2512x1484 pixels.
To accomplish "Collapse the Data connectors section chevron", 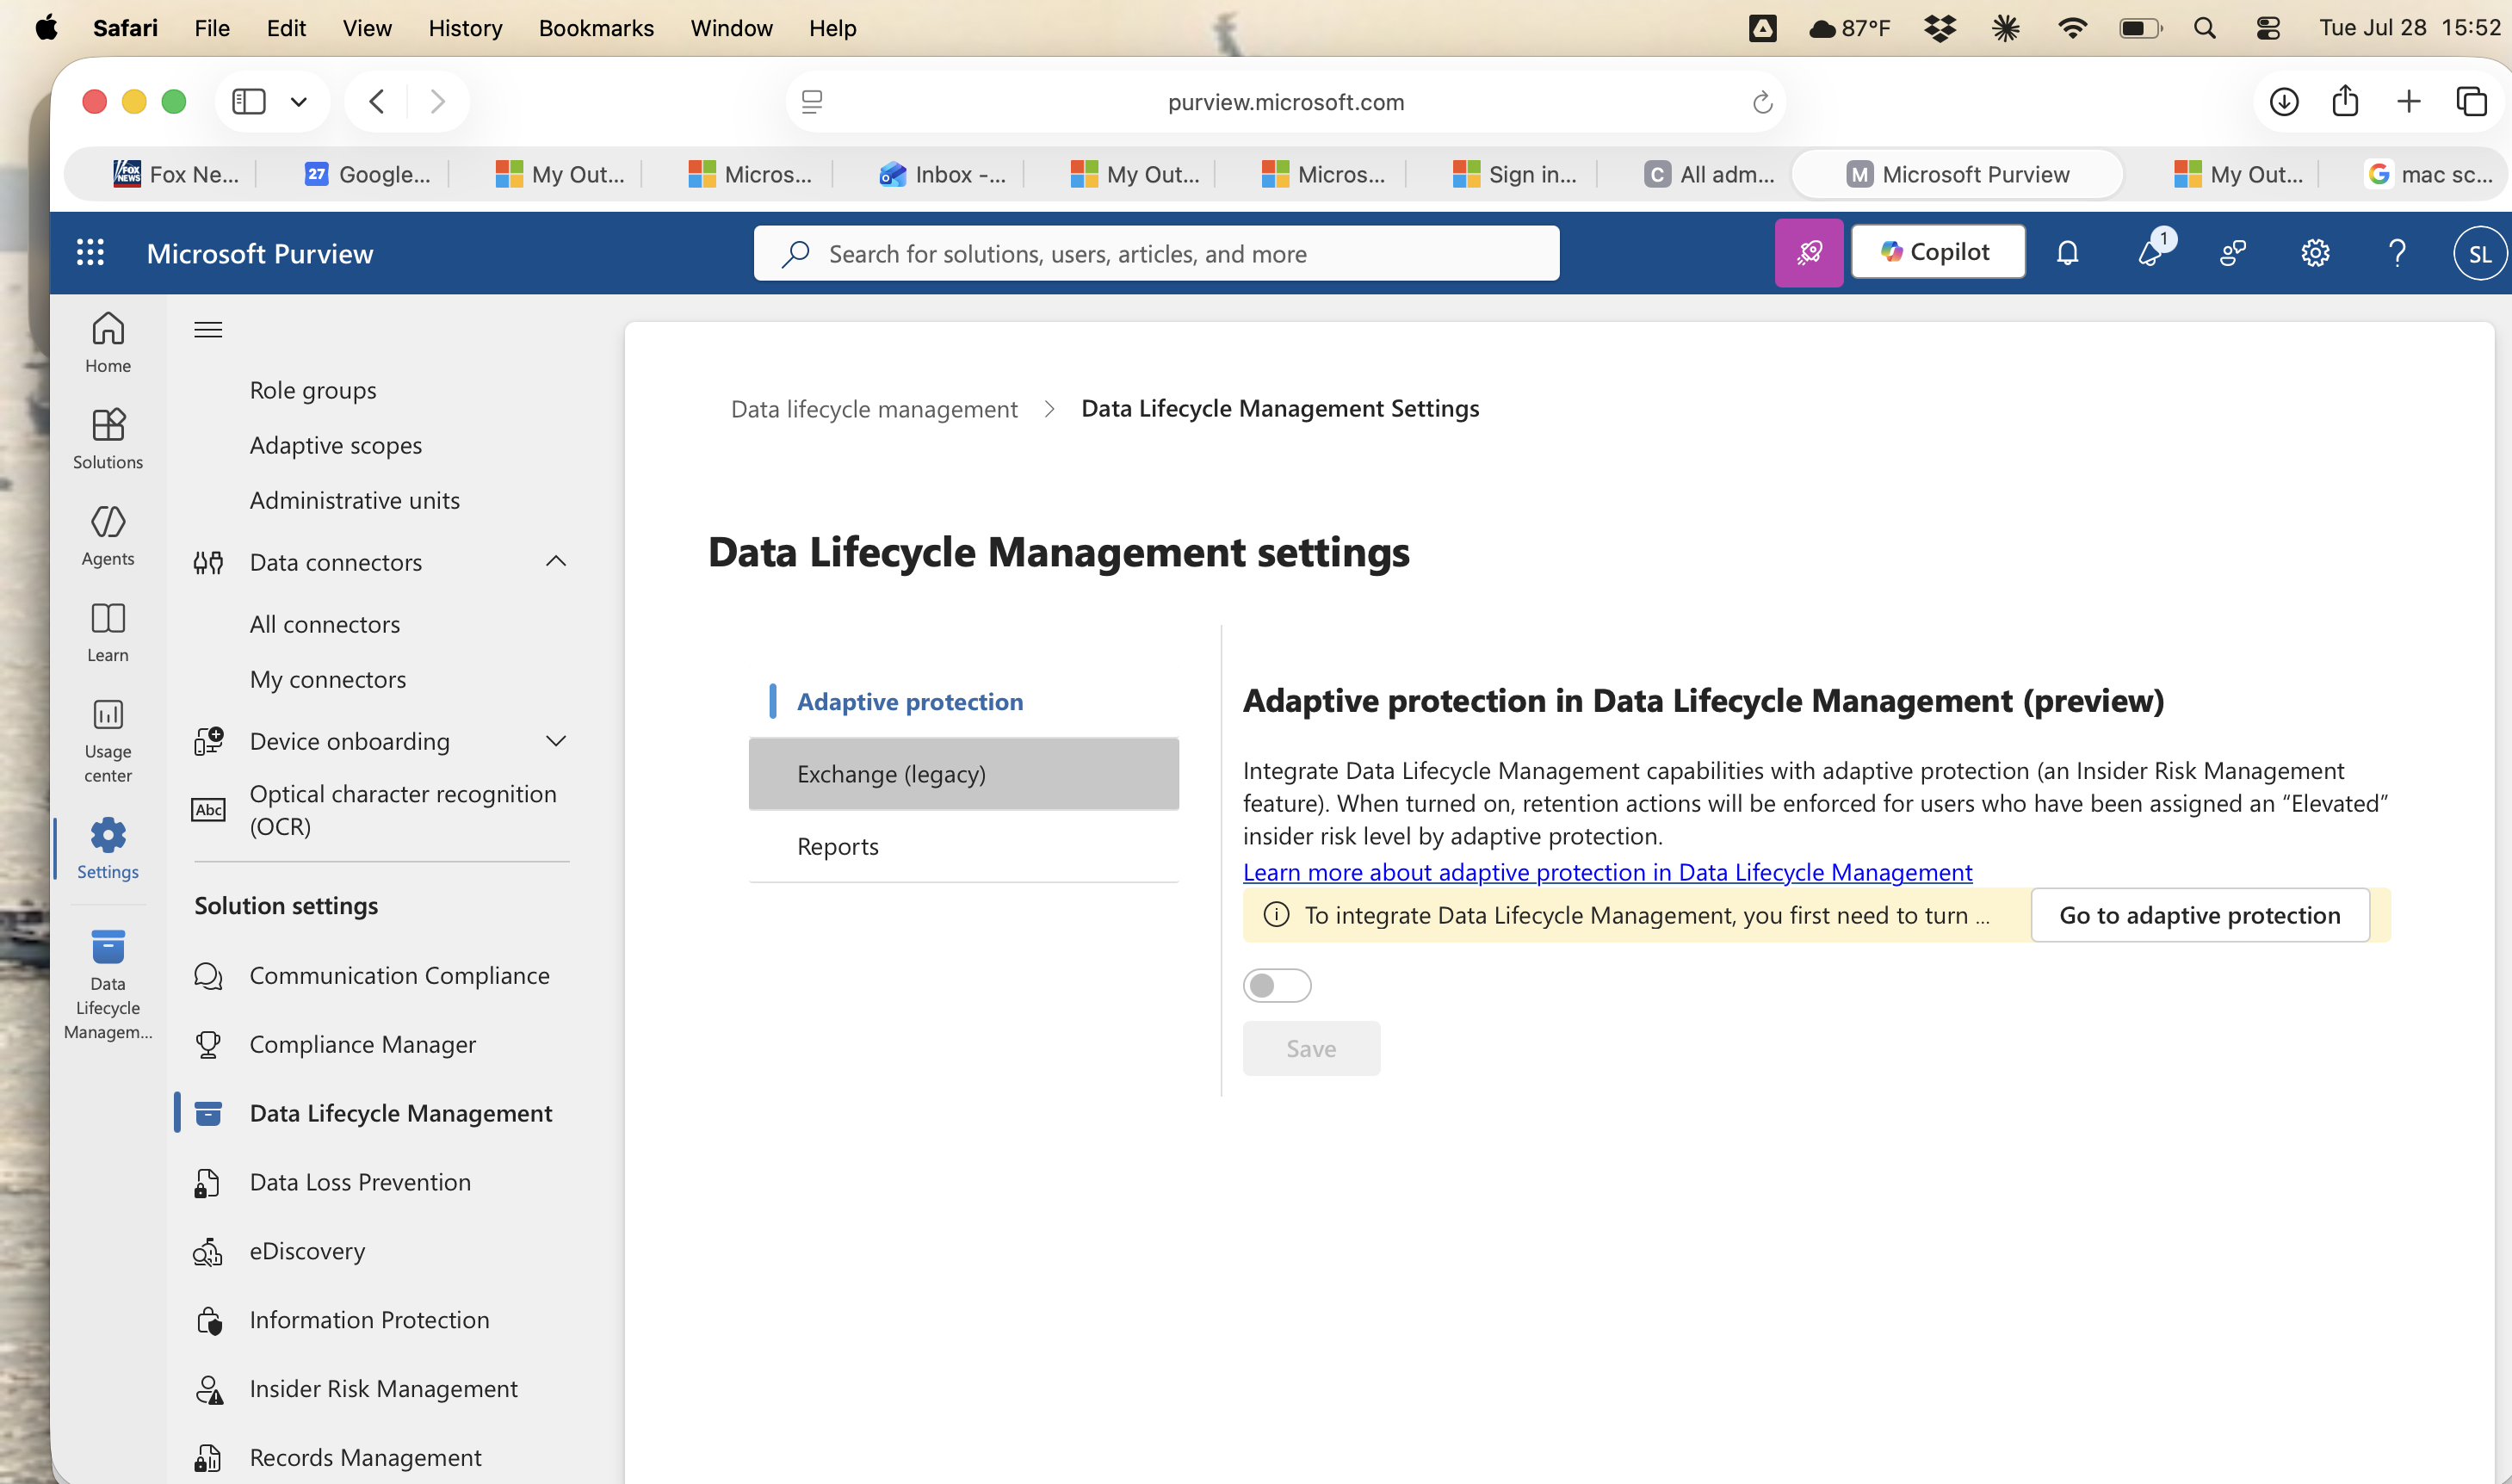I will (x=556, y=561).
